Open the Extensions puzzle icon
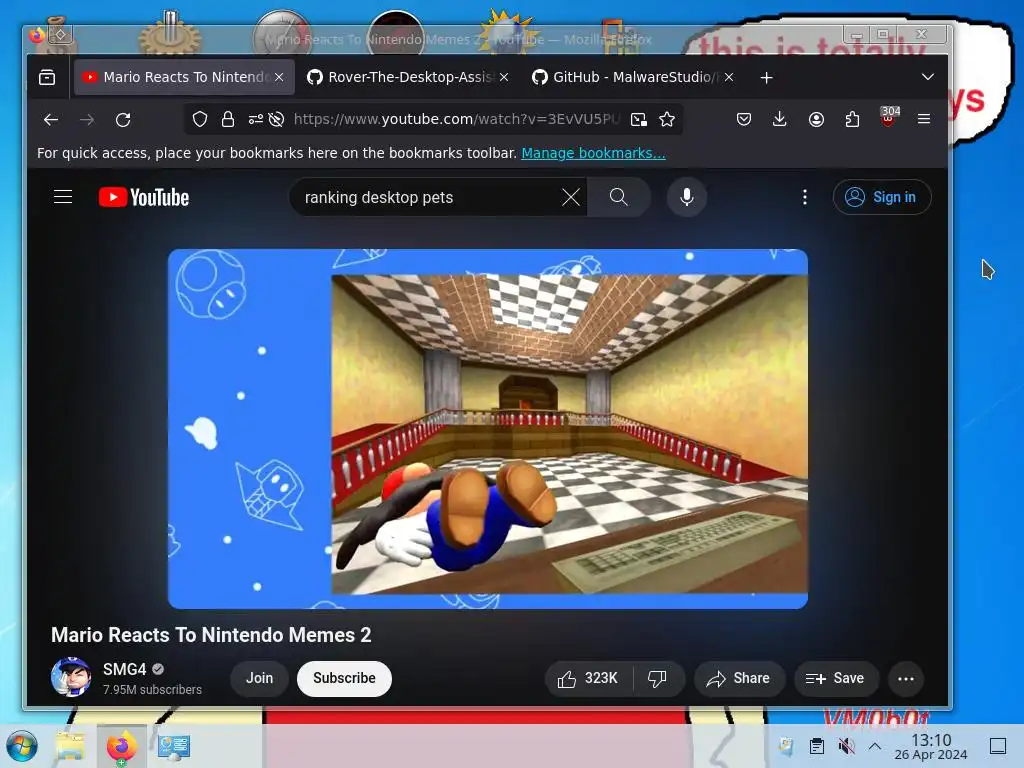The width and height of the screenshot is (1024, 768). point(852,119)
